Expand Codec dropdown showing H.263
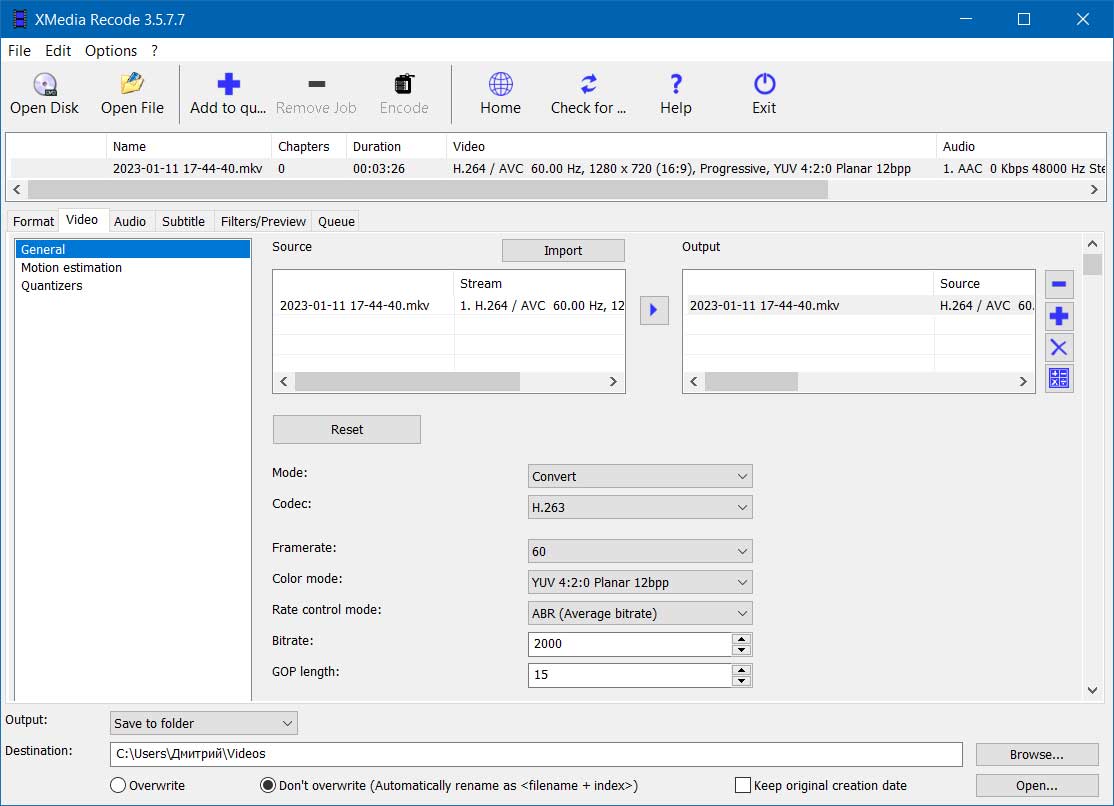This screenshot has width=1114, height=806. [x=639, y=507]
